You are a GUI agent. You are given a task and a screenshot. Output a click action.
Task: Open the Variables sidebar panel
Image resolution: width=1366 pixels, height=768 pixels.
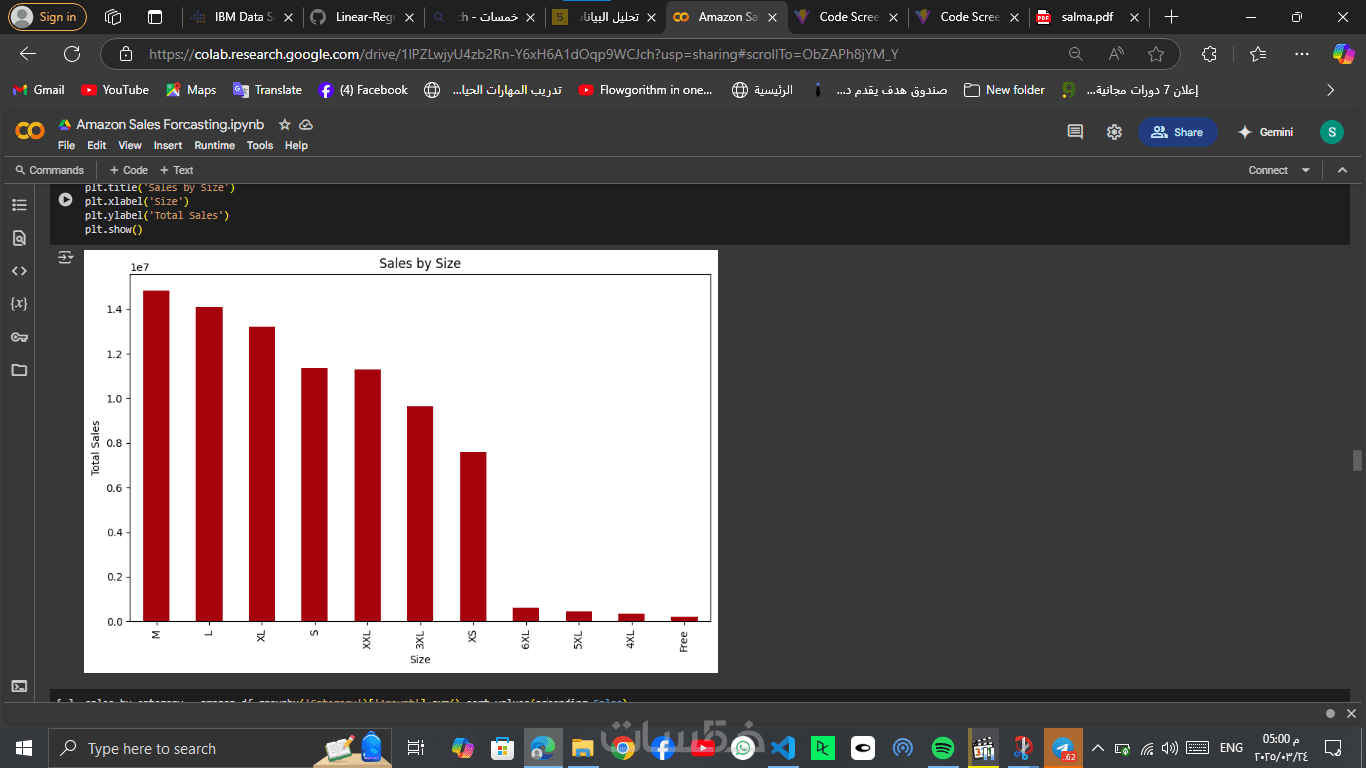tap(19, 304)
